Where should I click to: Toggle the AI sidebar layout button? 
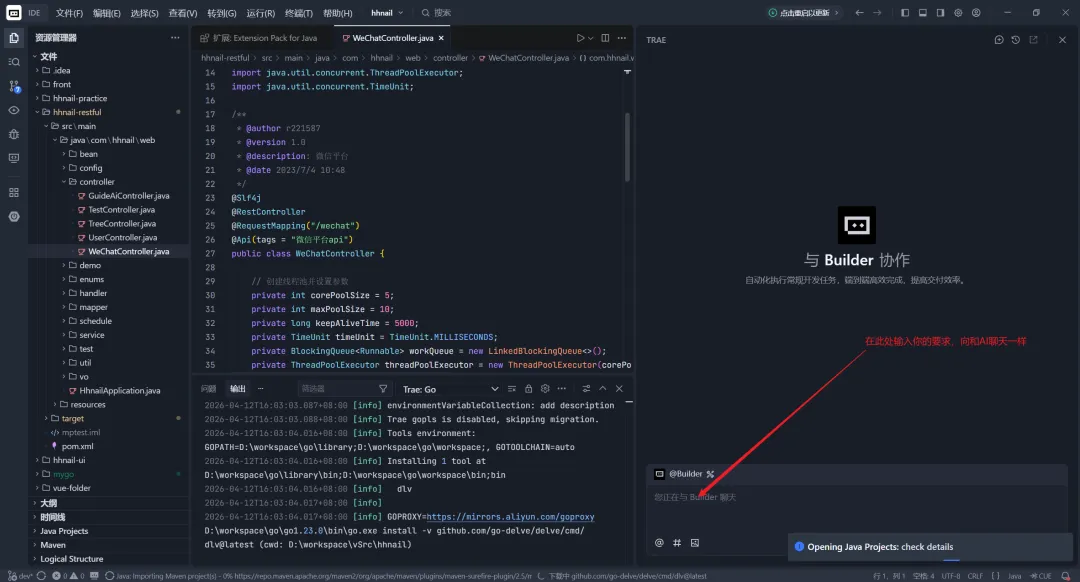(940, 12)
